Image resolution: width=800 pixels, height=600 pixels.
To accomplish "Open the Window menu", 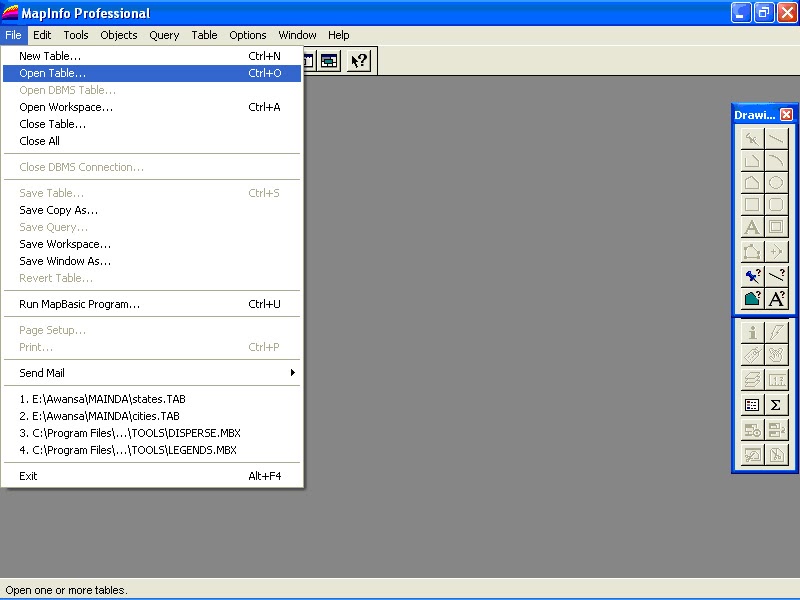I will click(x=297, y=35).
